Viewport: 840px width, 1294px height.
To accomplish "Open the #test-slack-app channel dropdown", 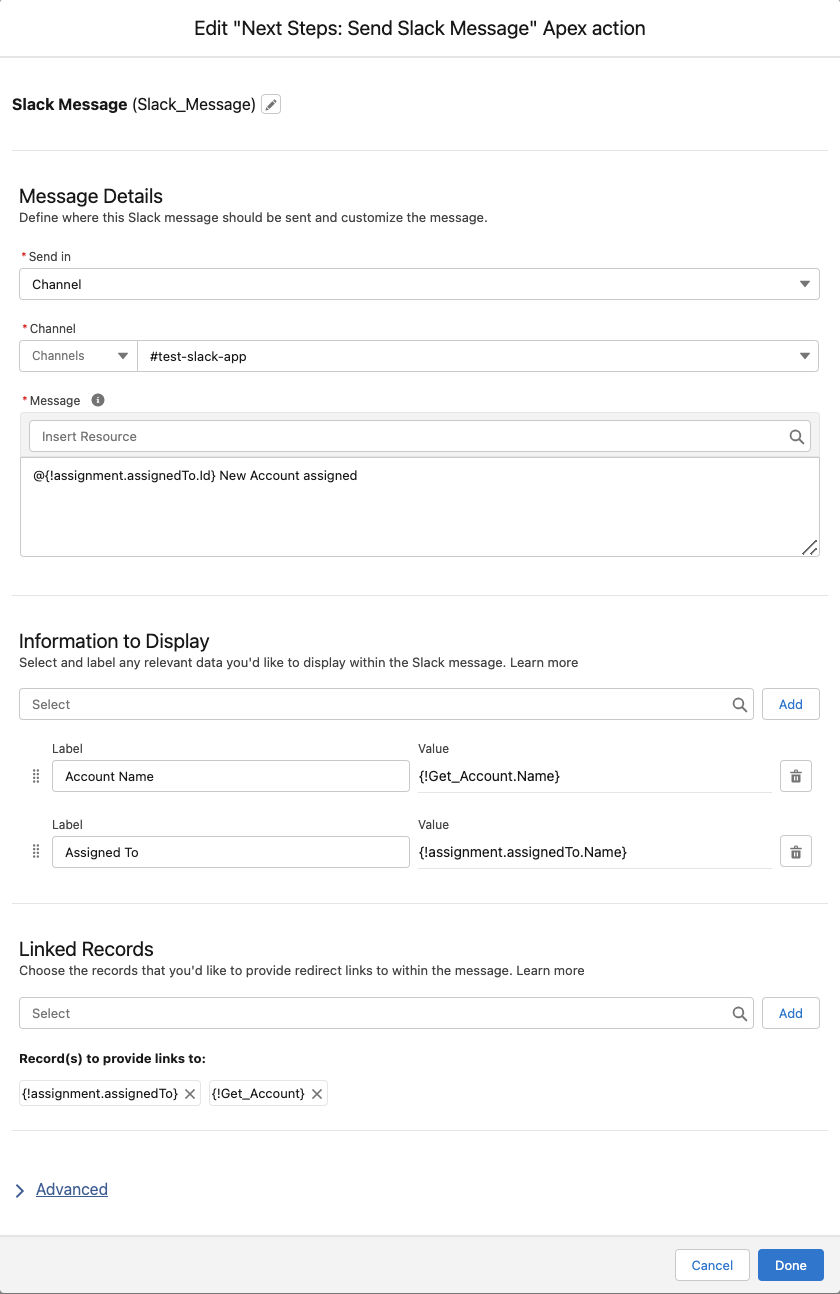I will (x=478, y=356).
